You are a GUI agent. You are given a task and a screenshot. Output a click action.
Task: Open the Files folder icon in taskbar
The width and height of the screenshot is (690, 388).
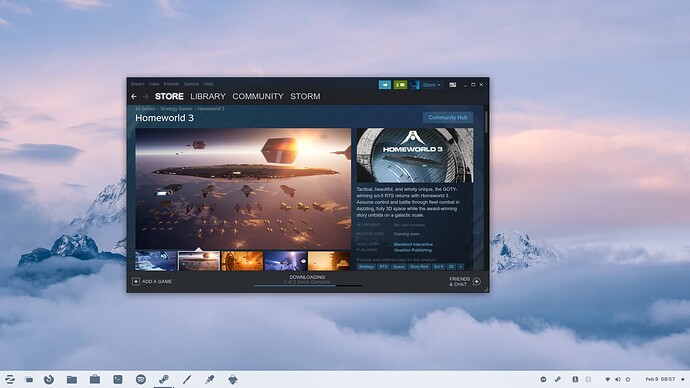pos(72,379)
